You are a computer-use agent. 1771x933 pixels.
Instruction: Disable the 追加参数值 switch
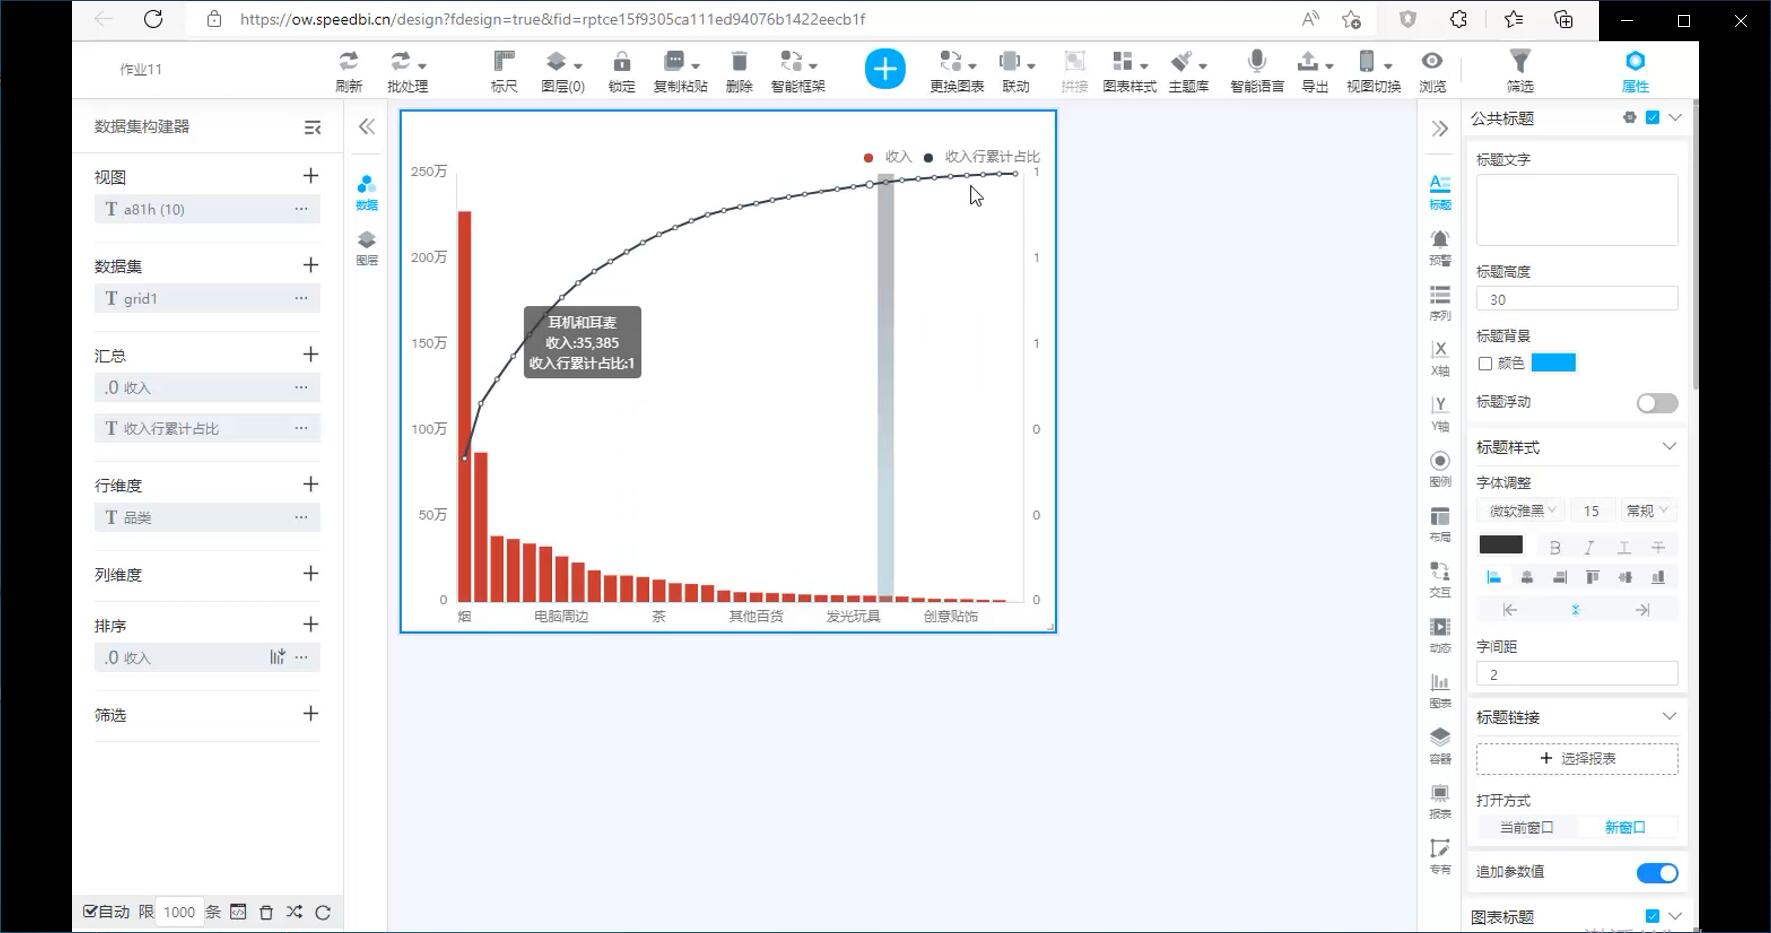pyautogui.click(x=1656, y=873)
